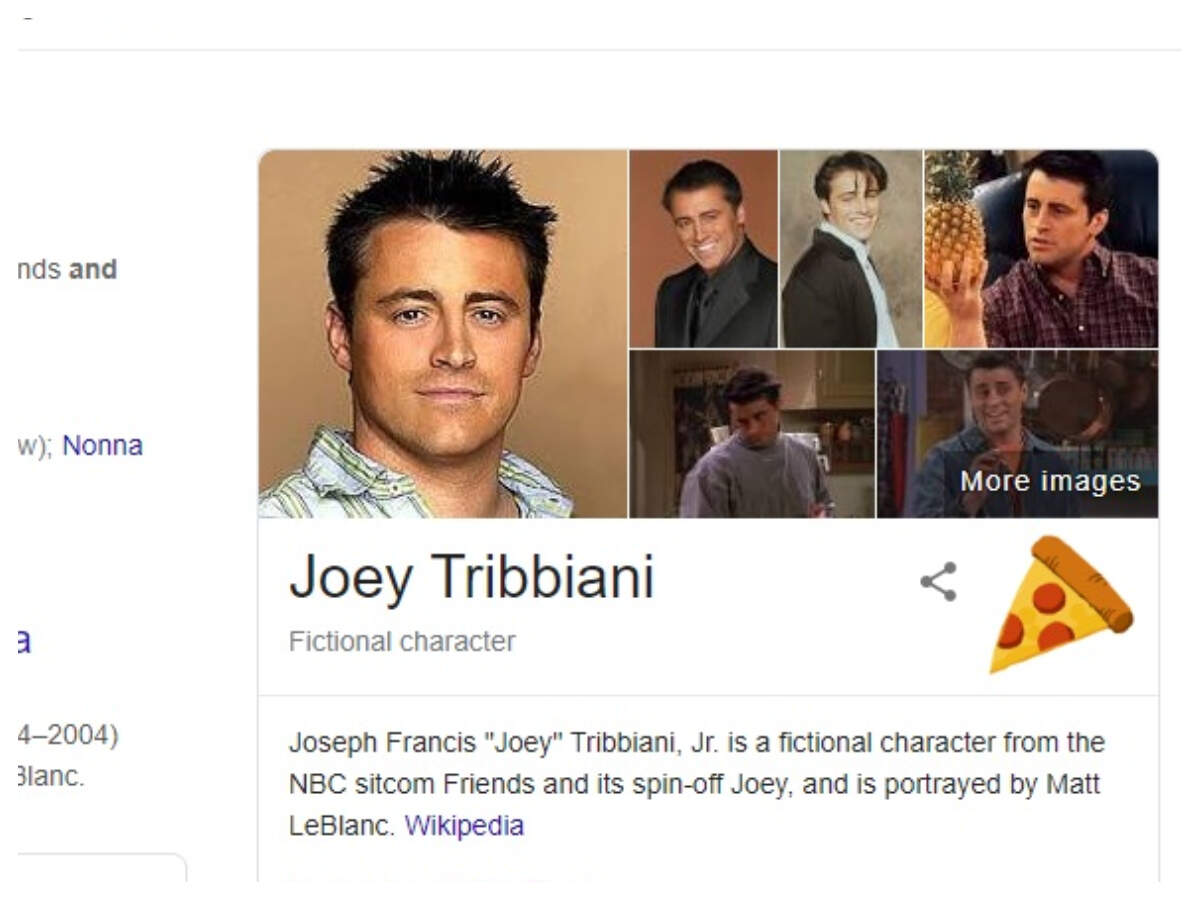Open the Wikipedia link

click(464, 826)
